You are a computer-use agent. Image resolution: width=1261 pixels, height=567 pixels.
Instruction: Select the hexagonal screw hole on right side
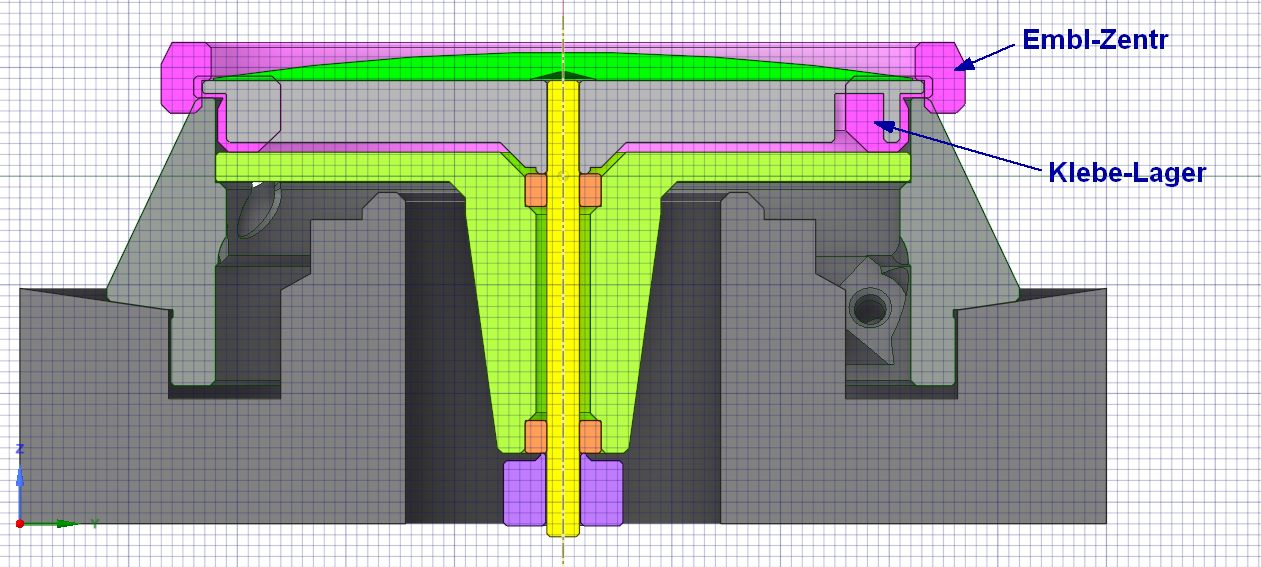point(870,306)
